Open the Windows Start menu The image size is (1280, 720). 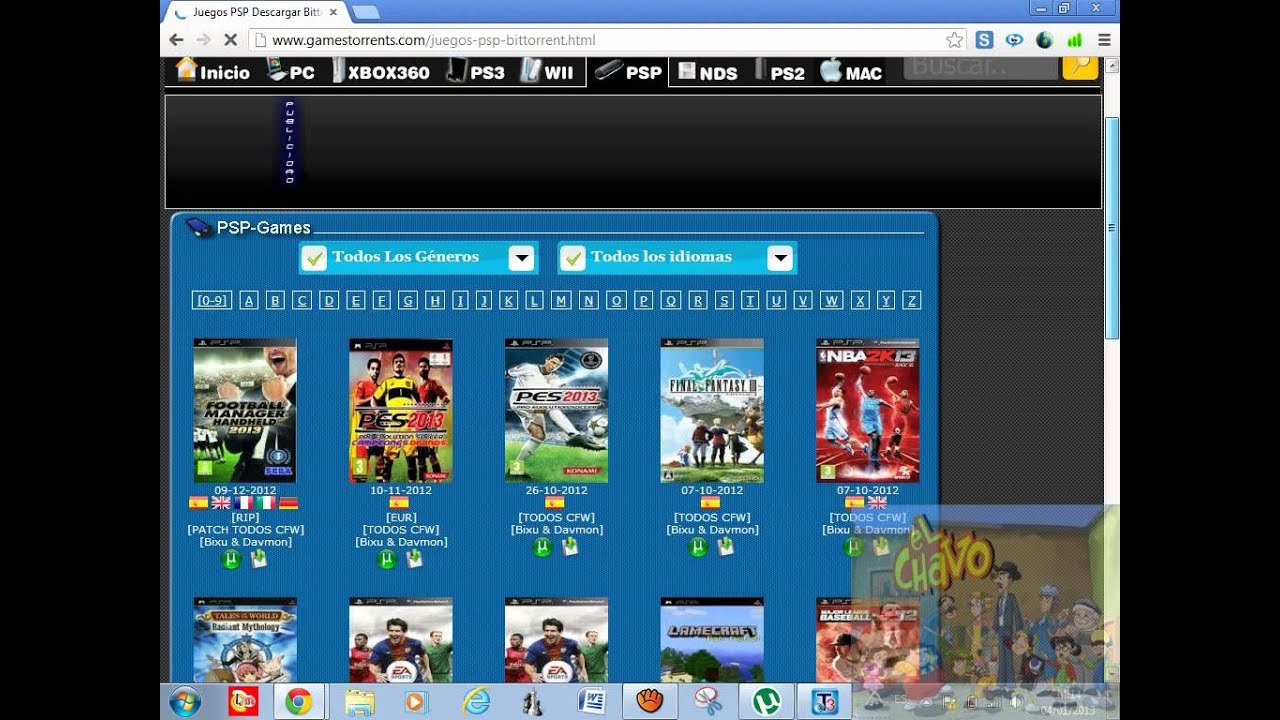coord(185,702)
